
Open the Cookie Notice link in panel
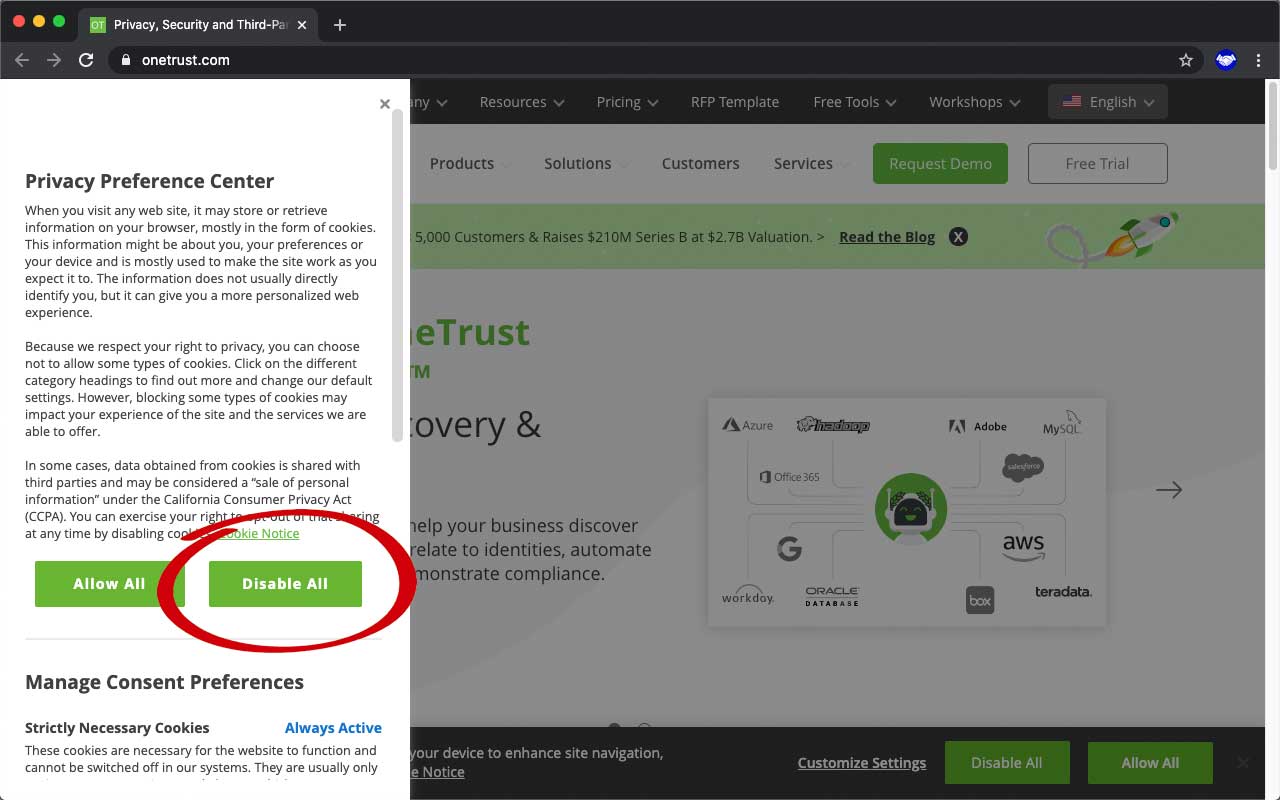click(x=260, y=533)
